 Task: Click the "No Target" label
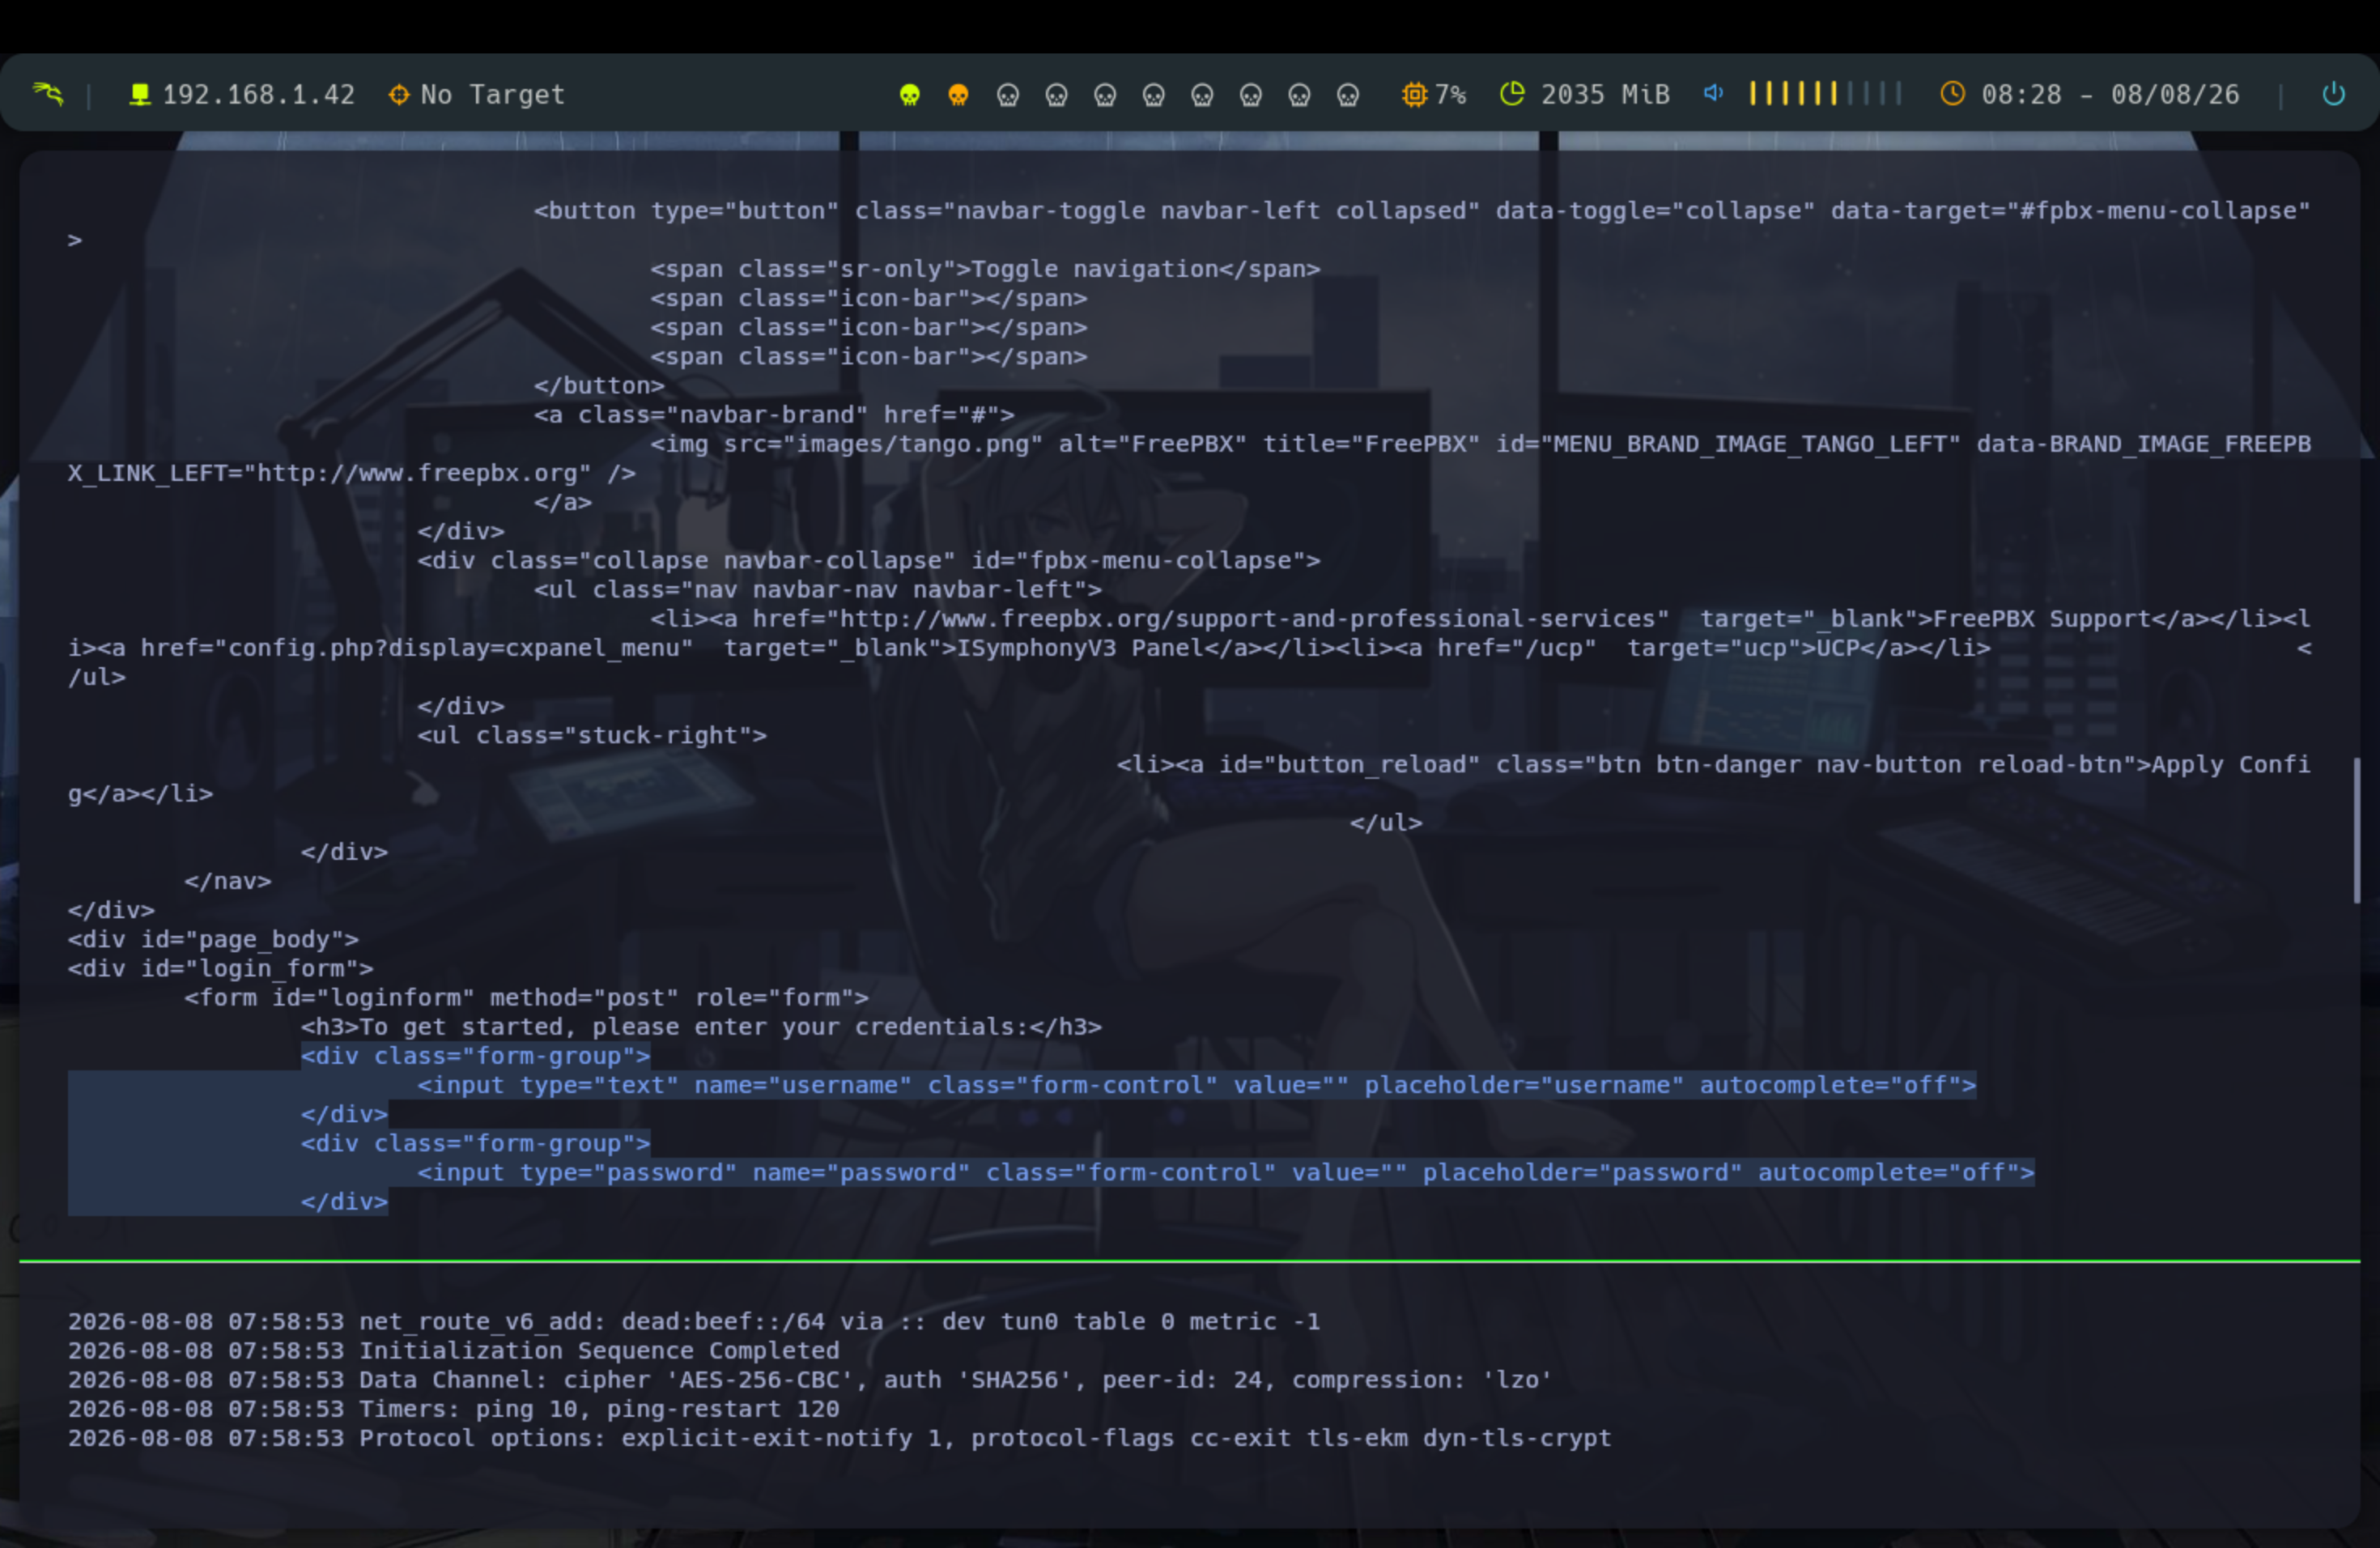pyautogui.click(x=493, y=95)
